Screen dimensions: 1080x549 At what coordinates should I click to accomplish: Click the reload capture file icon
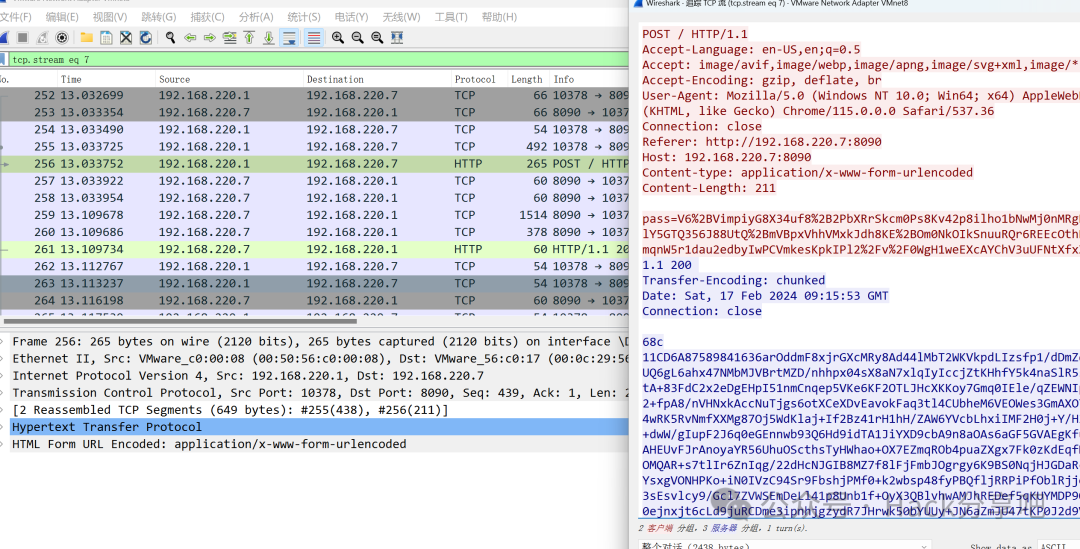[146, 38]
